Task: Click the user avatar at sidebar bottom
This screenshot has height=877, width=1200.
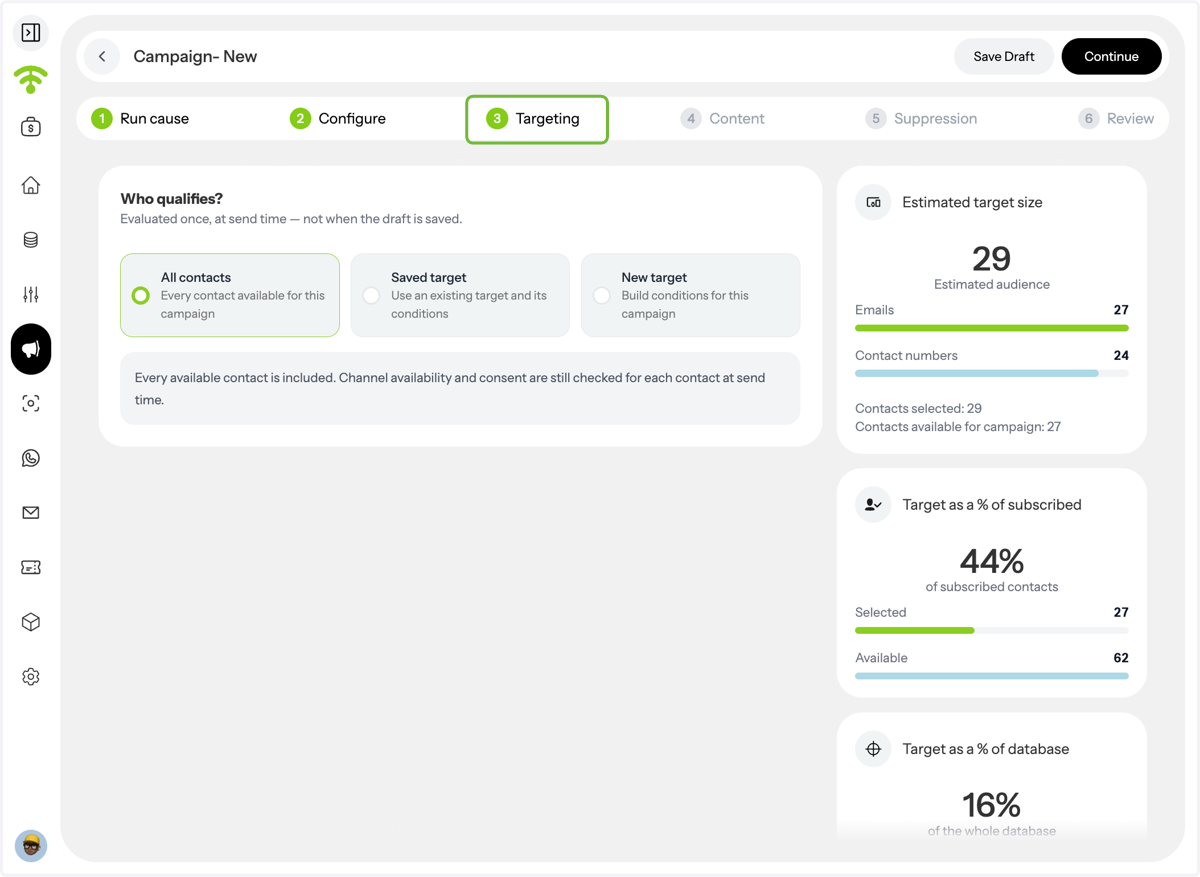Action: pyautogui.click(x=31, y=846)
